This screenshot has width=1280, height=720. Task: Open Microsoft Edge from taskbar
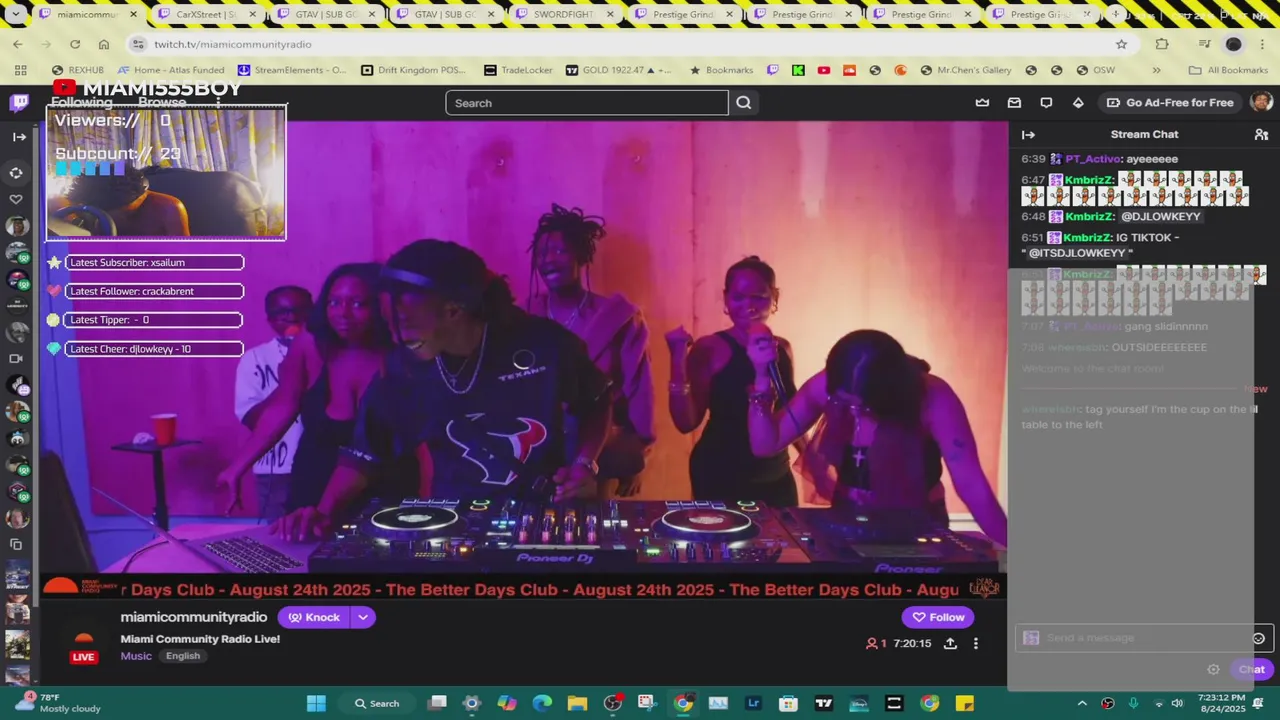tap(542, 703)
